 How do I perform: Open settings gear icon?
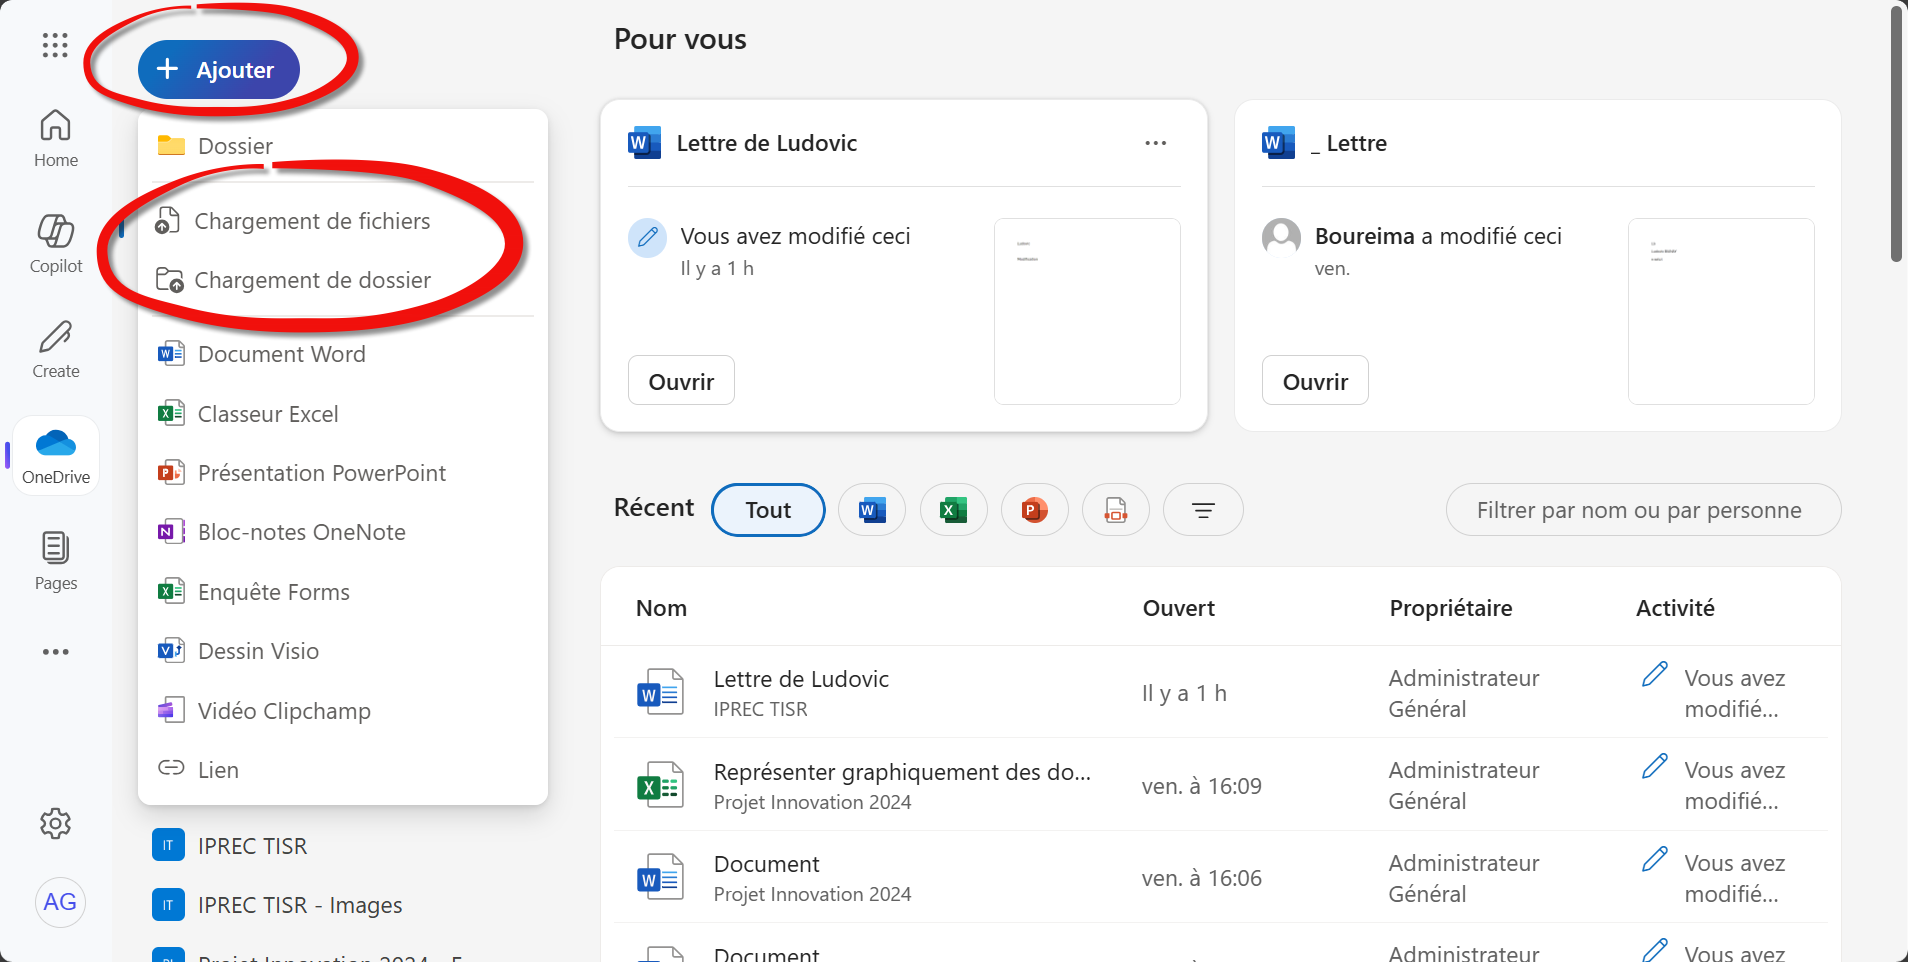point(56,823)
